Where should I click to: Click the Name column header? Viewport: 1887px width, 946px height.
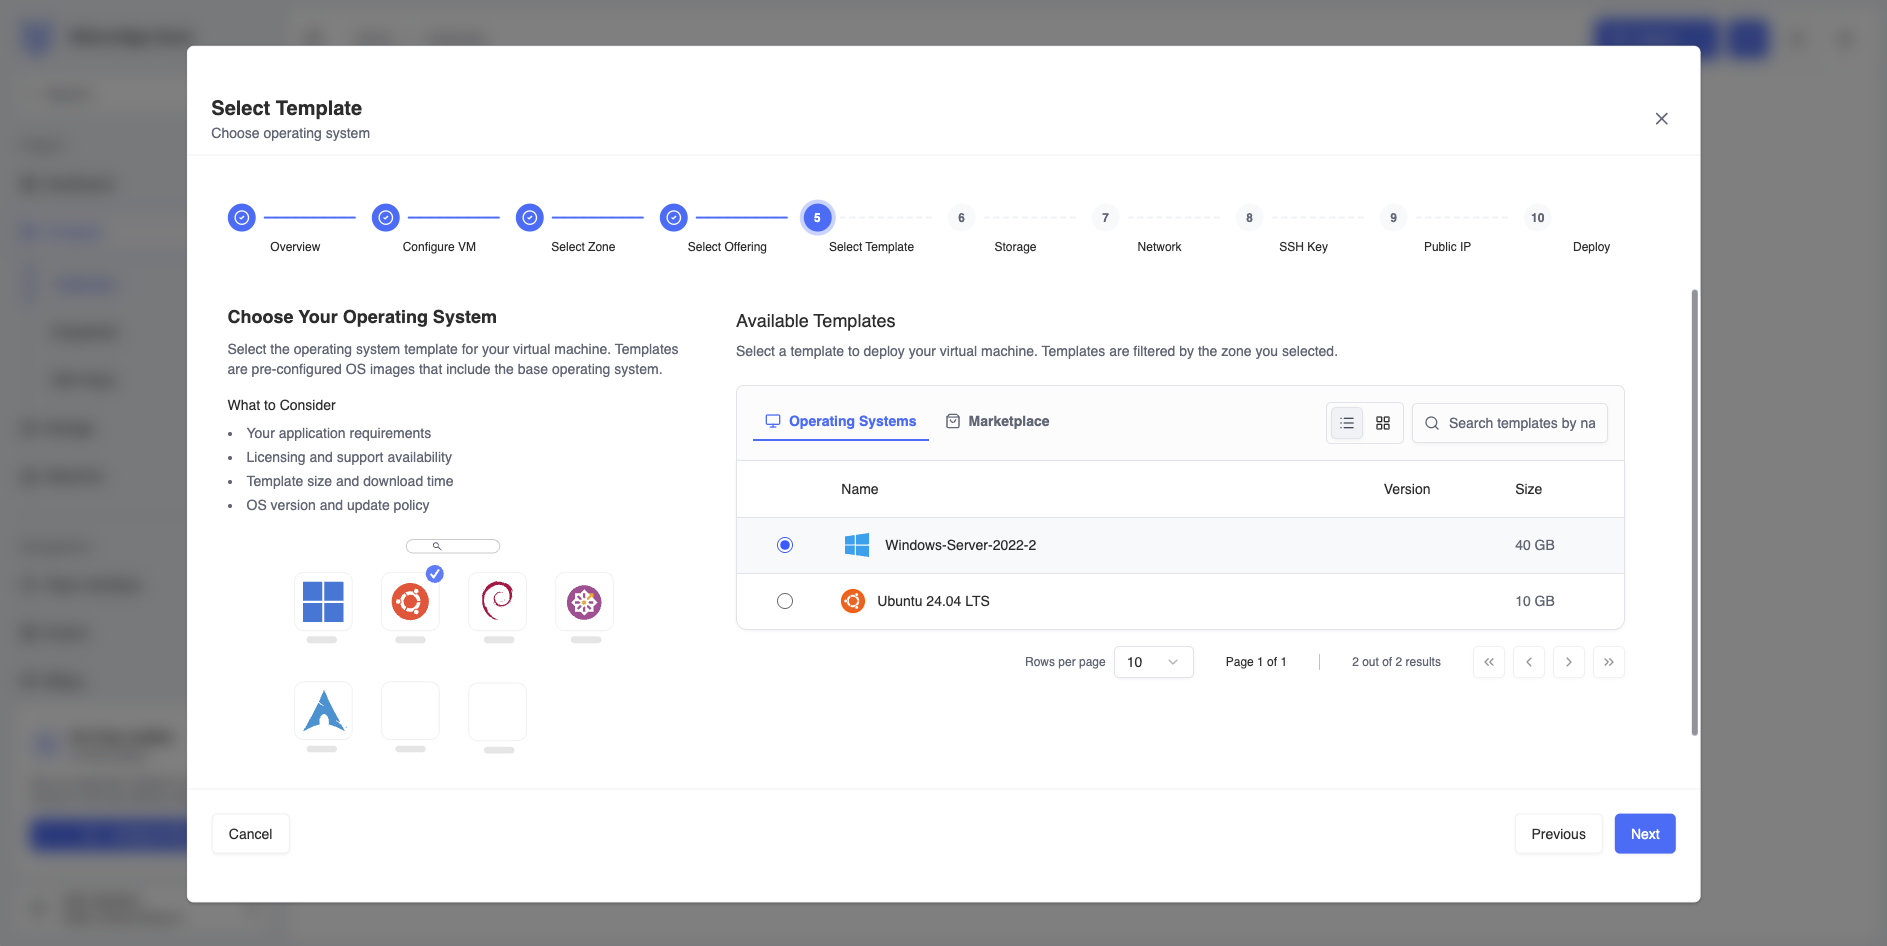coord(859,489)
